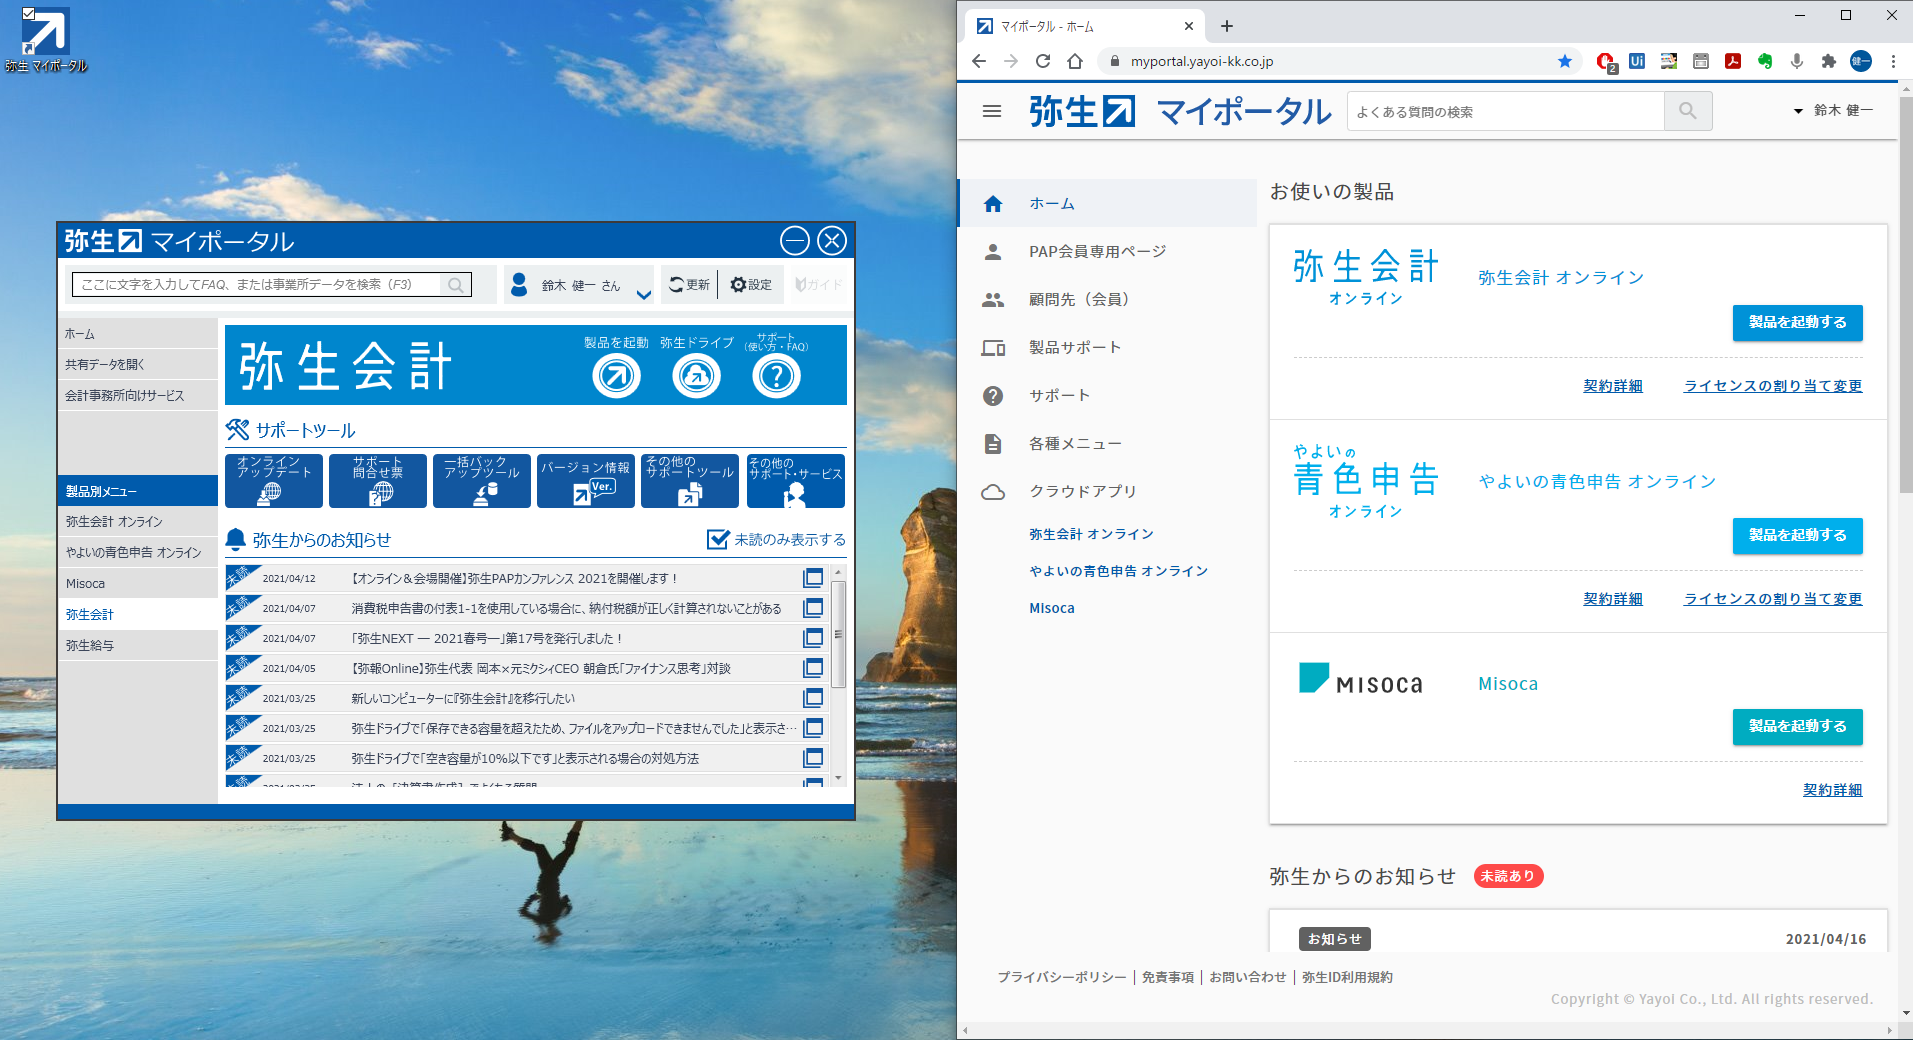Screen dimensions: 1913x1040
Task: Open the hamburger menu in web portal
Action: pos(991,111)
